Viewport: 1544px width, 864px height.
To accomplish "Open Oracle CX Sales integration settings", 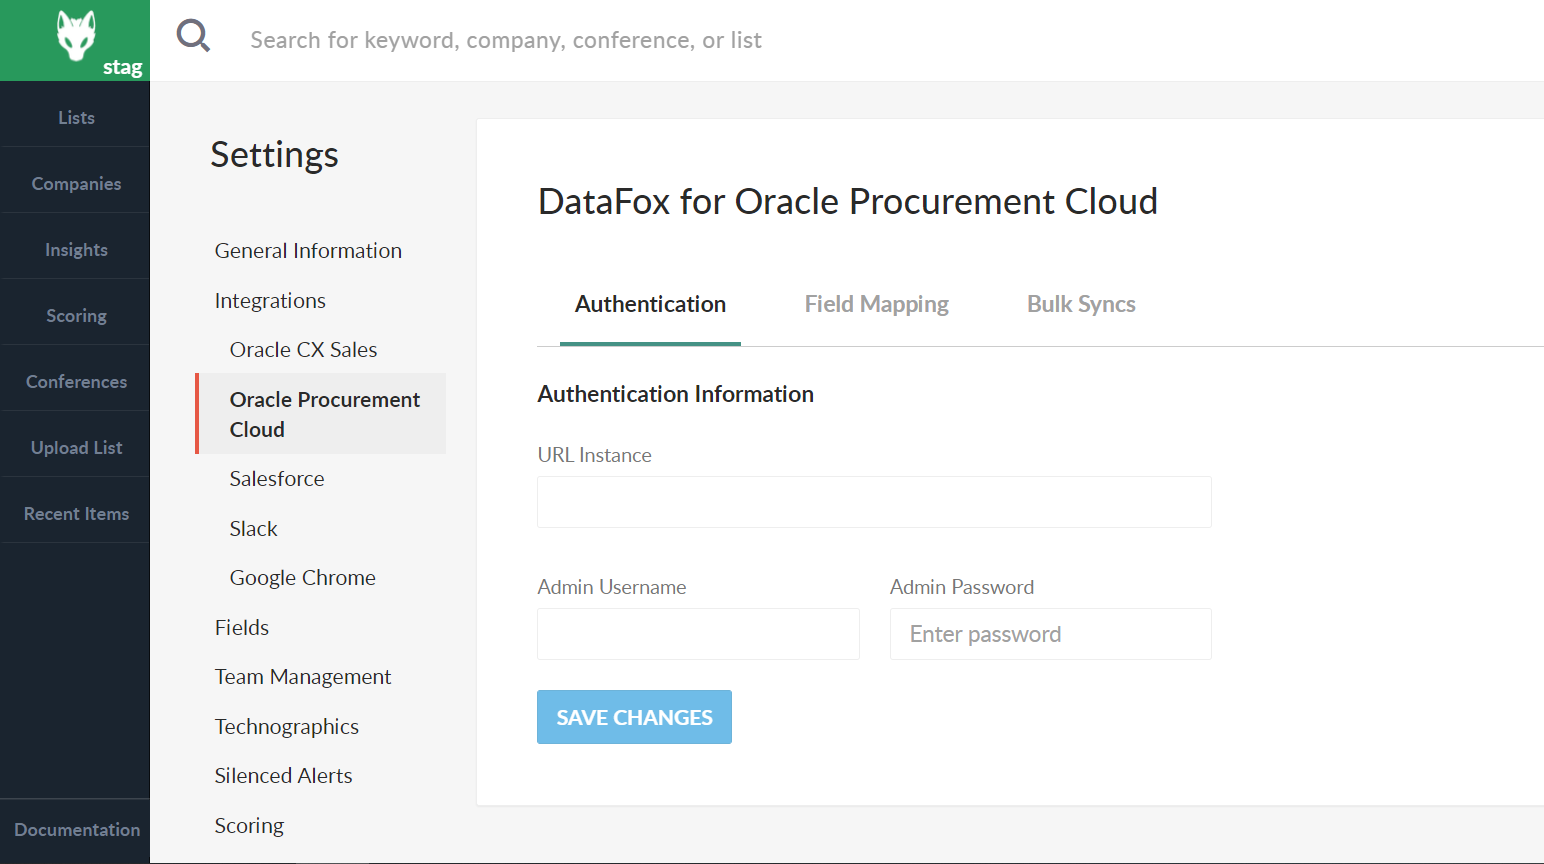I will (x=303, y=350).
